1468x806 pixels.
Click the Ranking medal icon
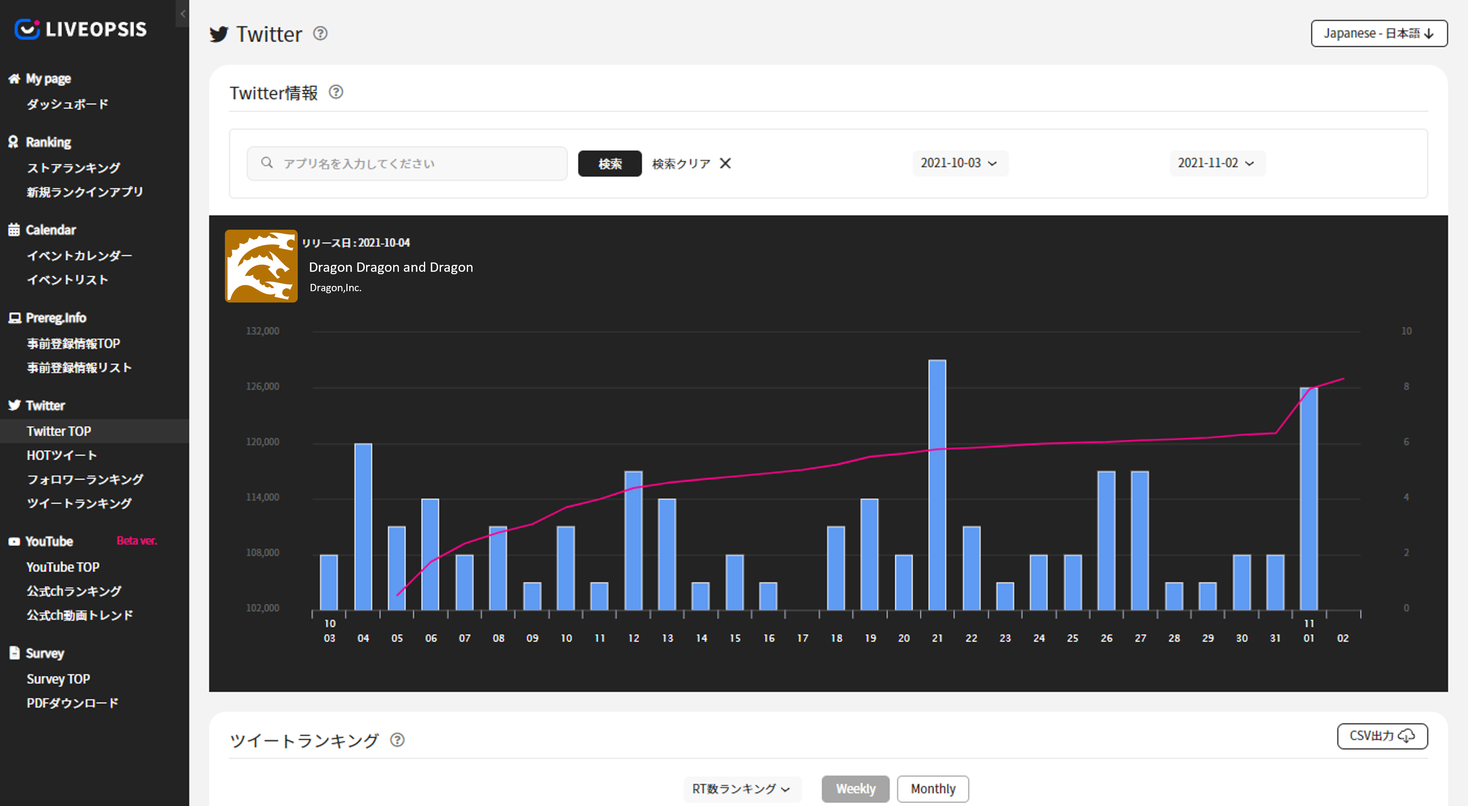[14, 142]
